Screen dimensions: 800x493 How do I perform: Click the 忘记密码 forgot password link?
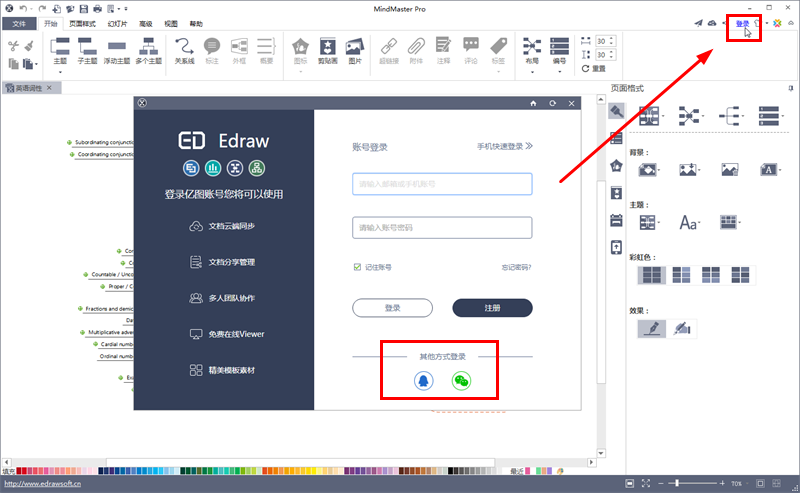516,267
